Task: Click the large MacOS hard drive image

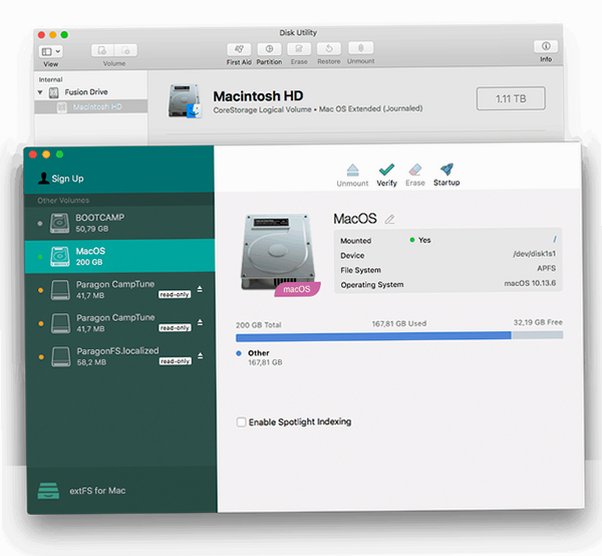Action: point(278,252)
